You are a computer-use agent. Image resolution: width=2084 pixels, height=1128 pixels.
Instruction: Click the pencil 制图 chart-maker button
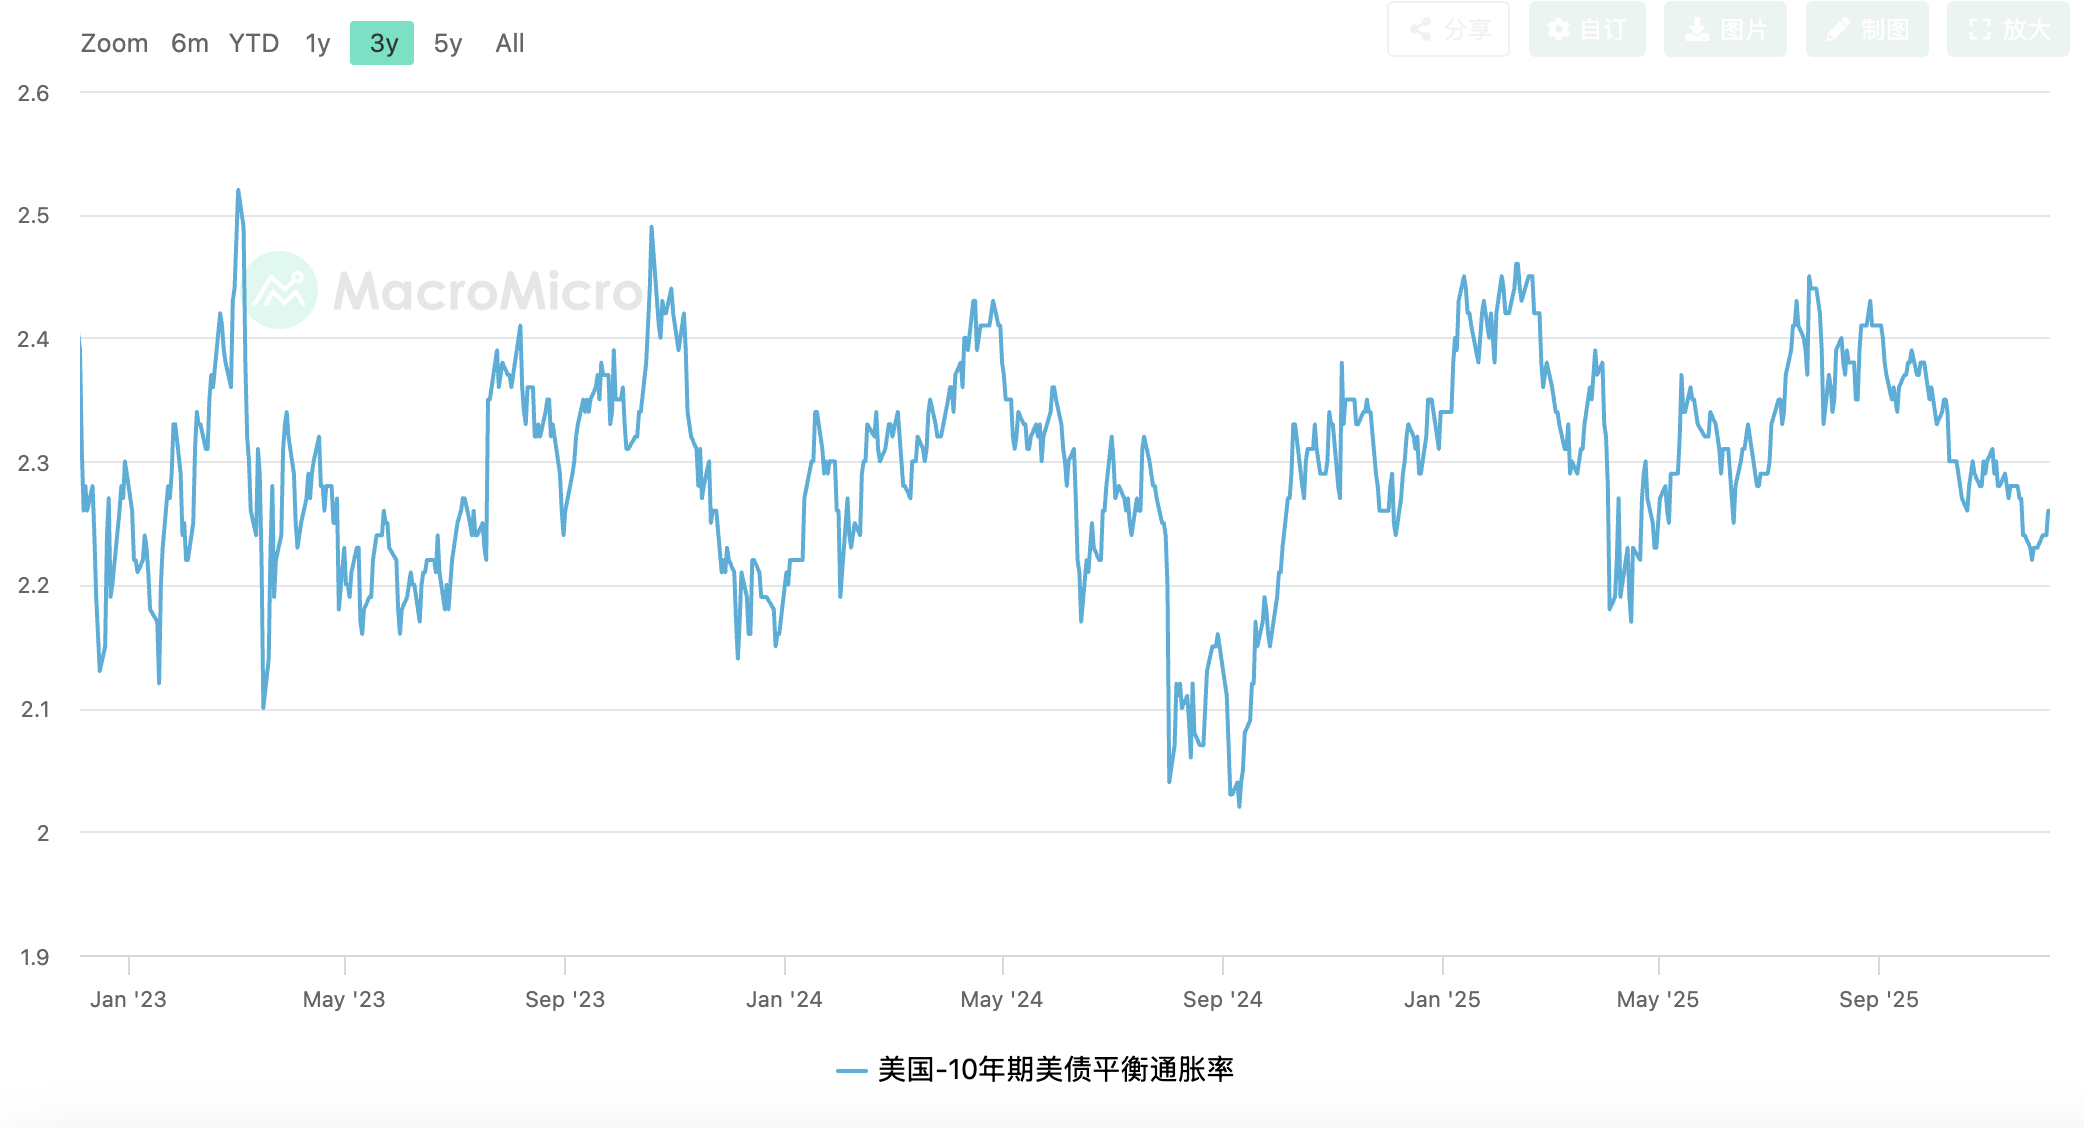(1867, 30)
